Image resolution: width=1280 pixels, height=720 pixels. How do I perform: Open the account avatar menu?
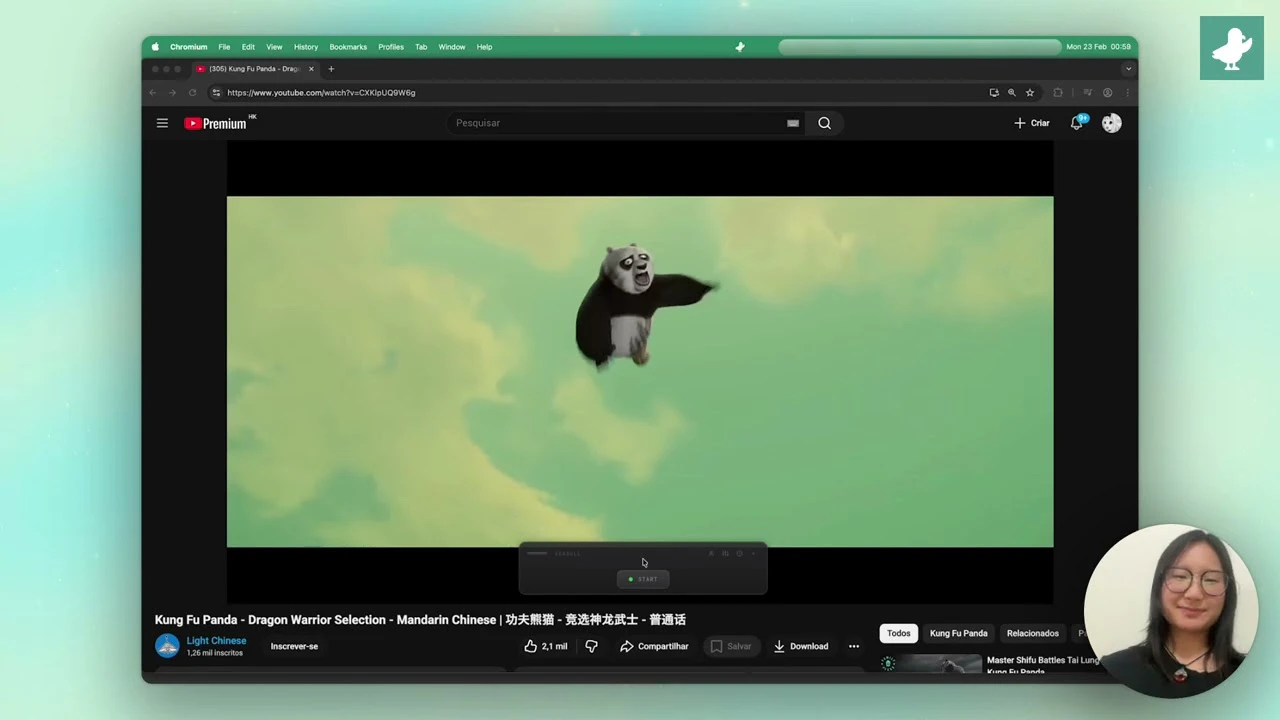(1111, 123)
